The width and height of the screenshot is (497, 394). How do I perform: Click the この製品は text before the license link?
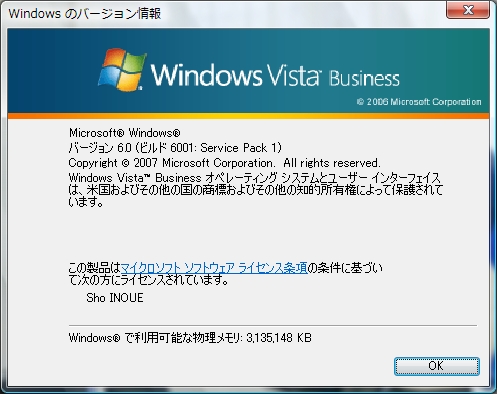click(x=94, y=268)
